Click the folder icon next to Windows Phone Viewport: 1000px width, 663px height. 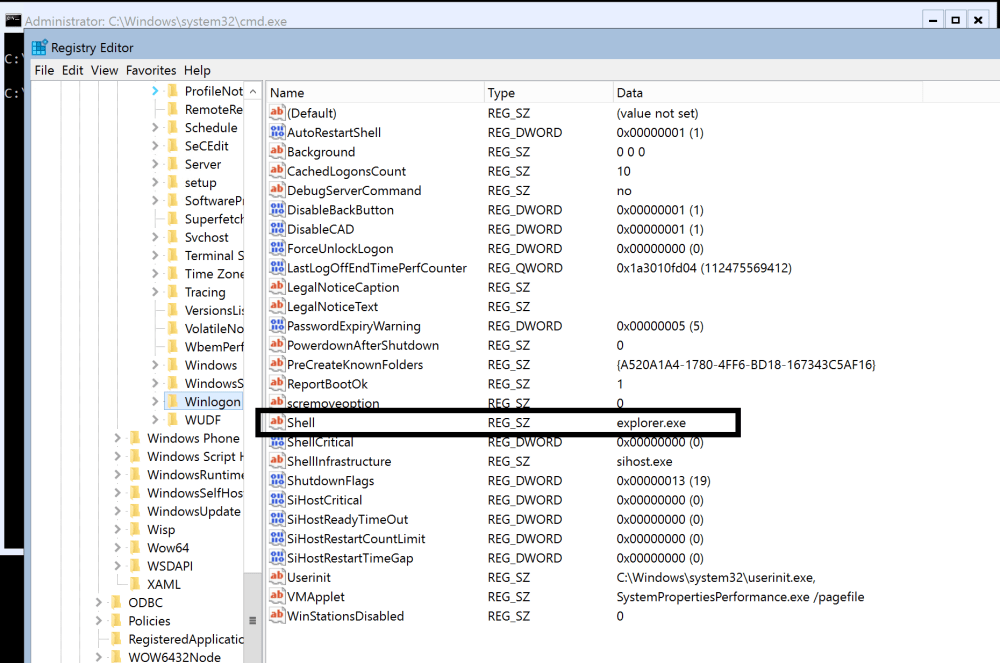[136, 438]
